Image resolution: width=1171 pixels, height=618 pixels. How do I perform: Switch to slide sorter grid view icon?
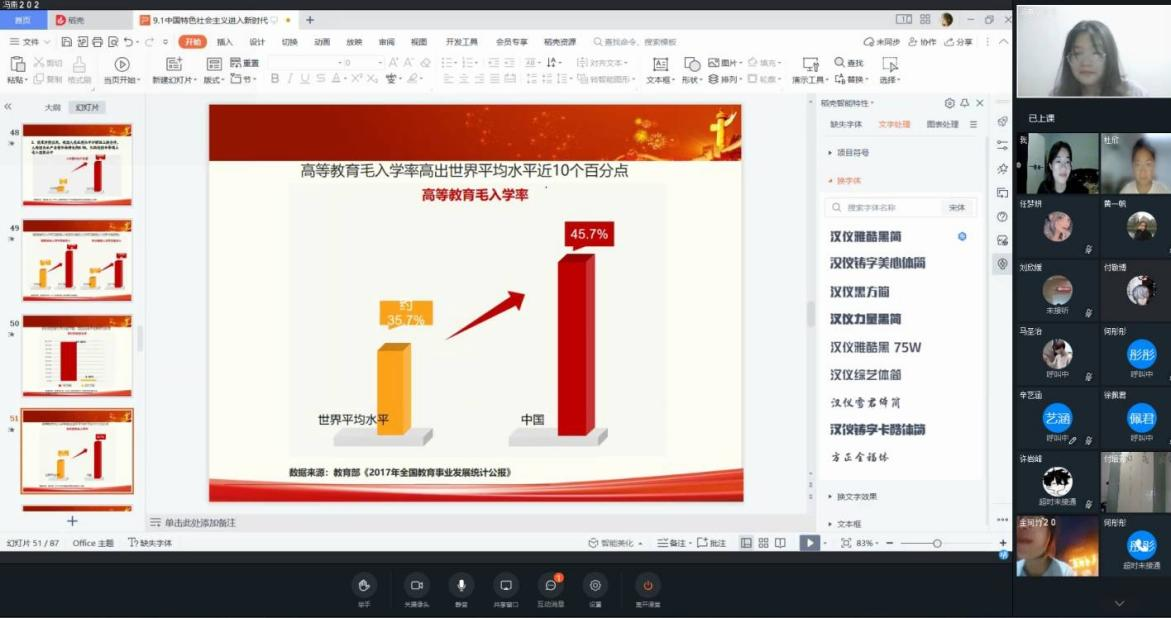(x=764, y=543)
